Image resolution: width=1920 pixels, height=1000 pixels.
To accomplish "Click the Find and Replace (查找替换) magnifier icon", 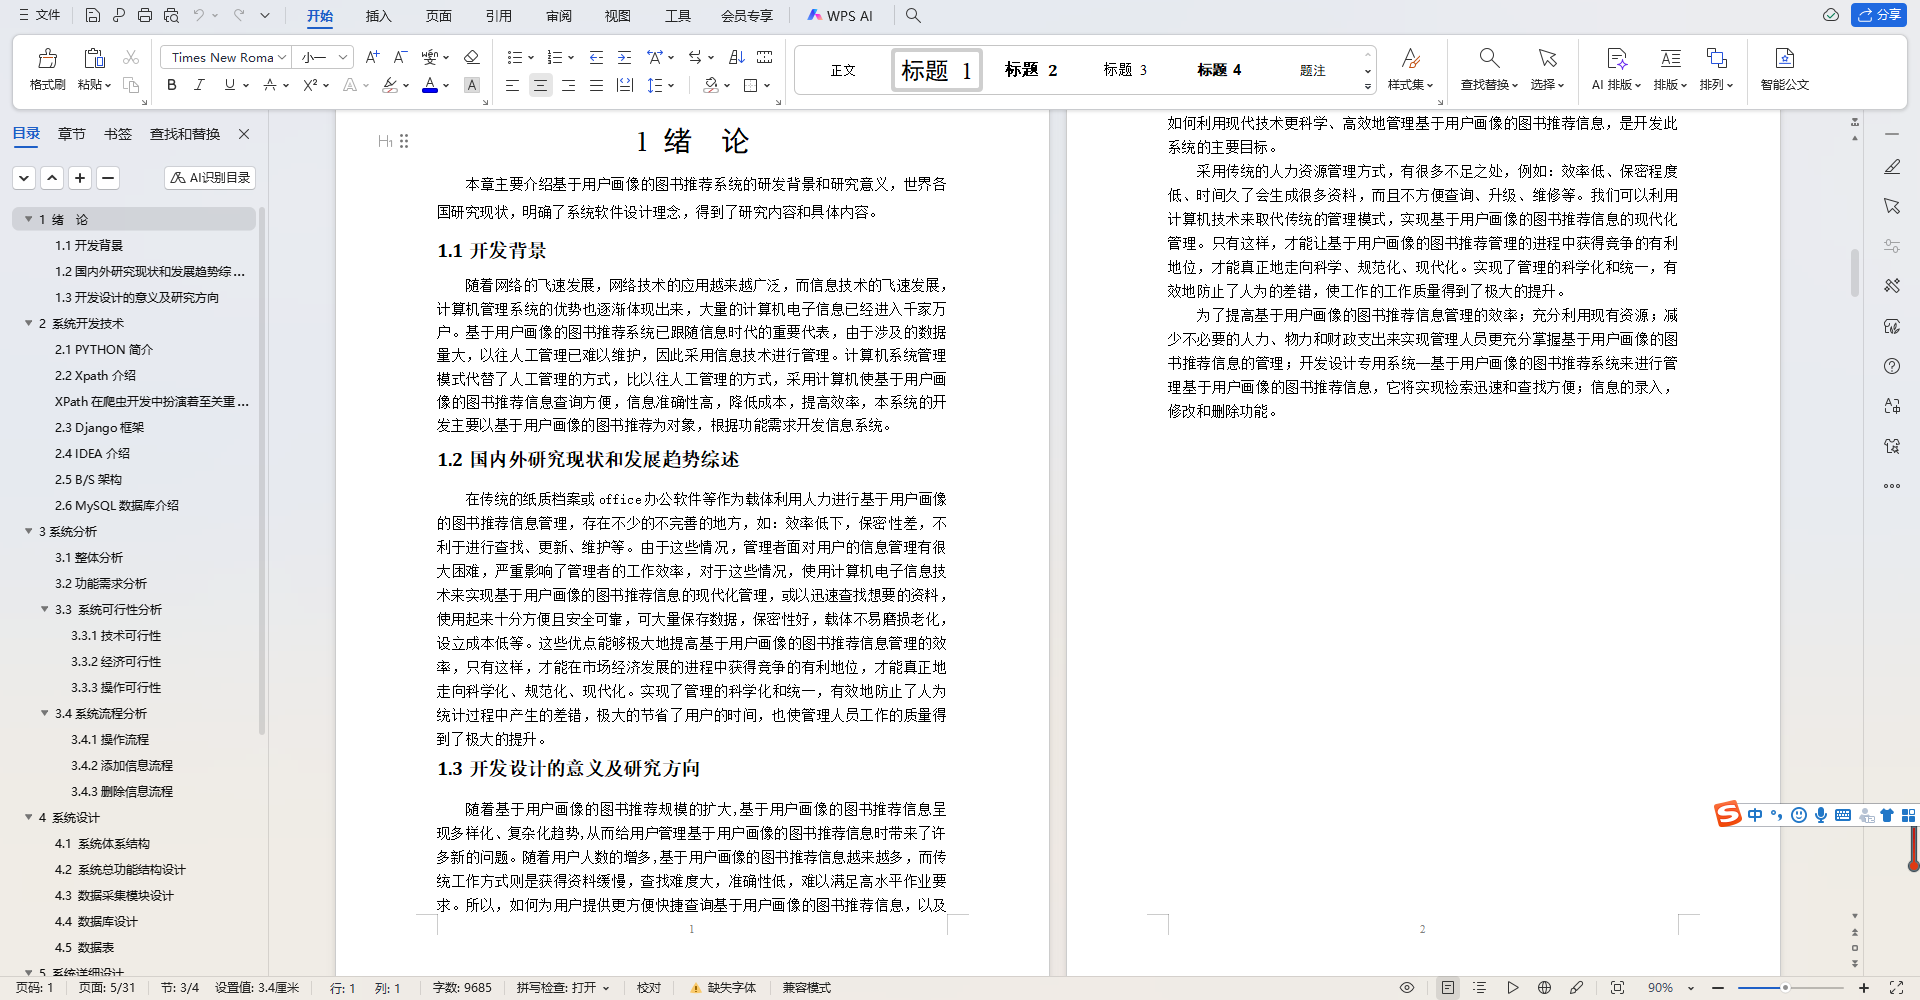I will (x=1489, y=58).
